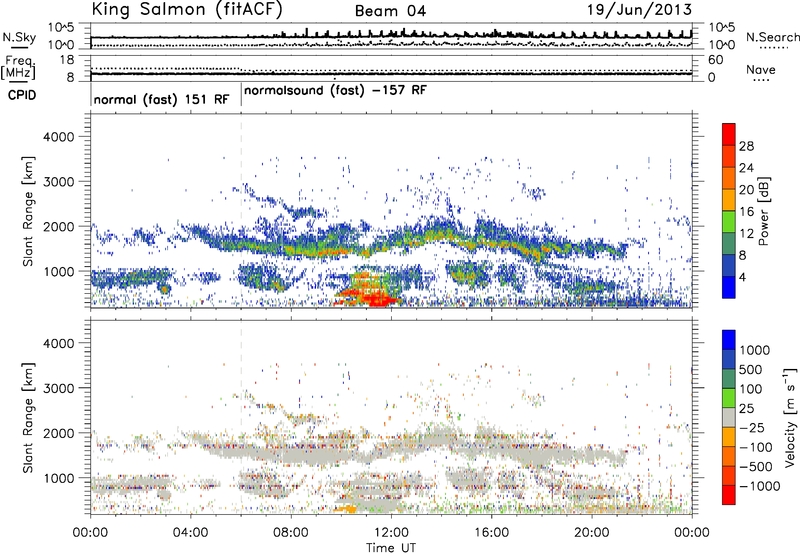Click the '16:00' time tick label
The image size is (800, 554).
click(x=491, y=533)
